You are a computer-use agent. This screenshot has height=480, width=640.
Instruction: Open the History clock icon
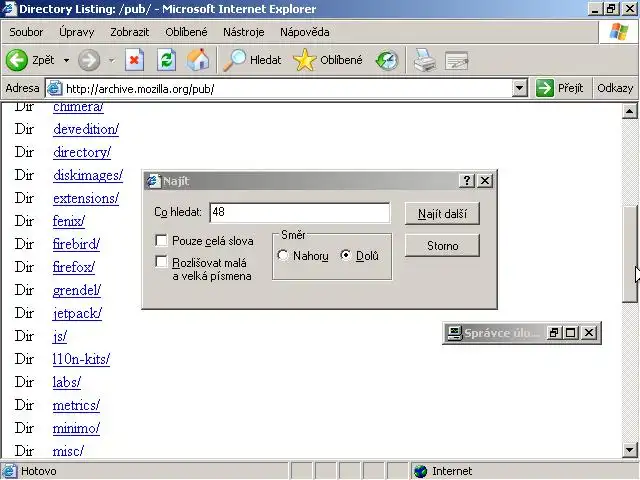[x=387, y=60]
